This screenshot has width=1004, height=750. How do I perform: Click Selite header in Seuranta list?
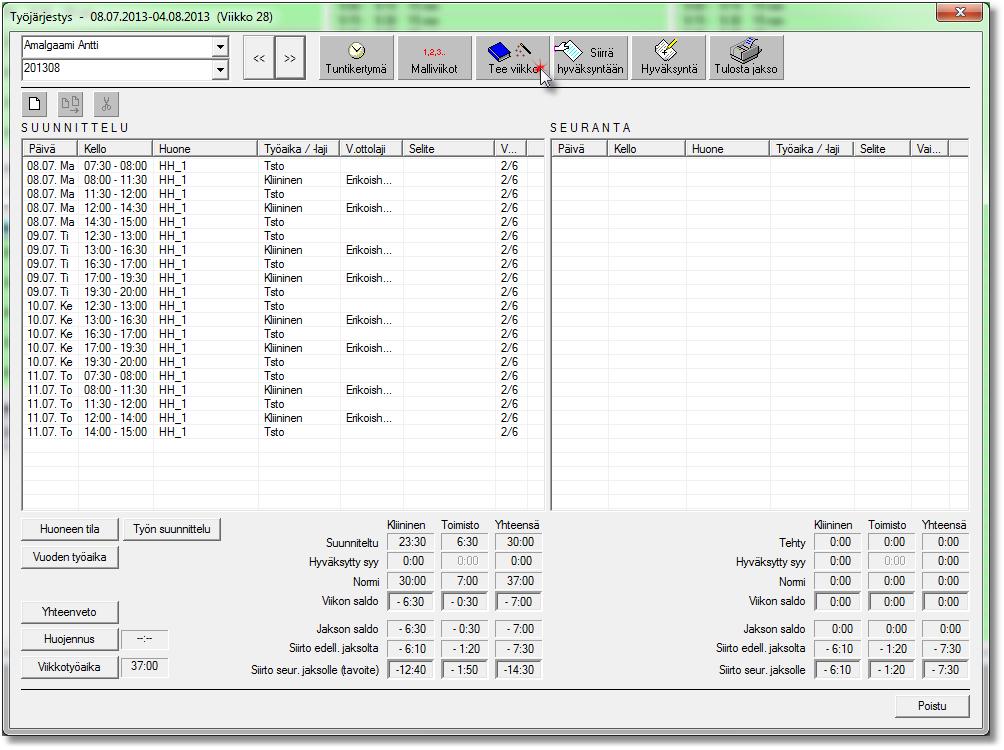tap(882, 149)
